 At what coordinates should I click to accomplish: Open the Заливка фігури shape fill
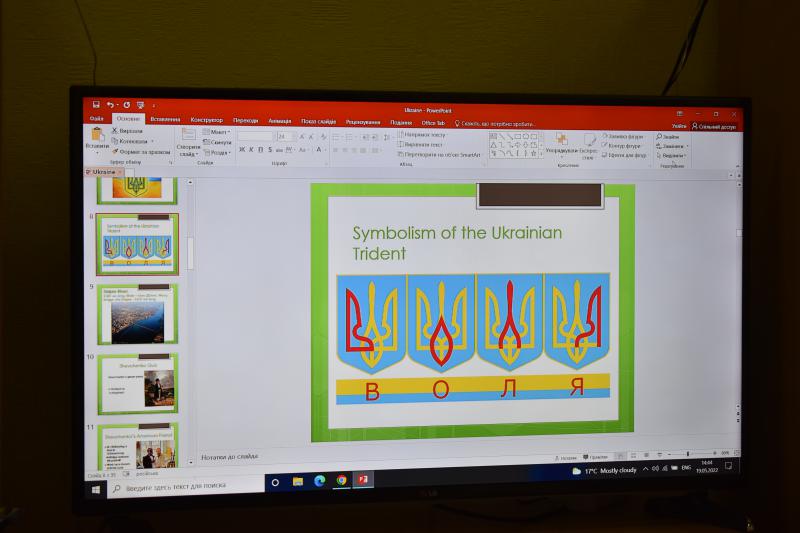click(622, 136)
